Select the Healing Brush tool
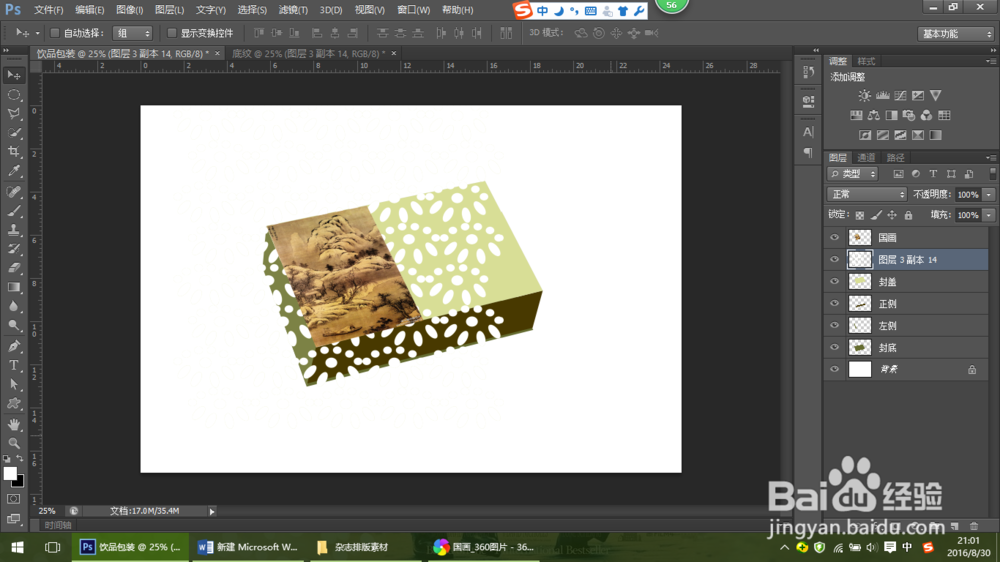1000x562 pixels. click(13, 192)
